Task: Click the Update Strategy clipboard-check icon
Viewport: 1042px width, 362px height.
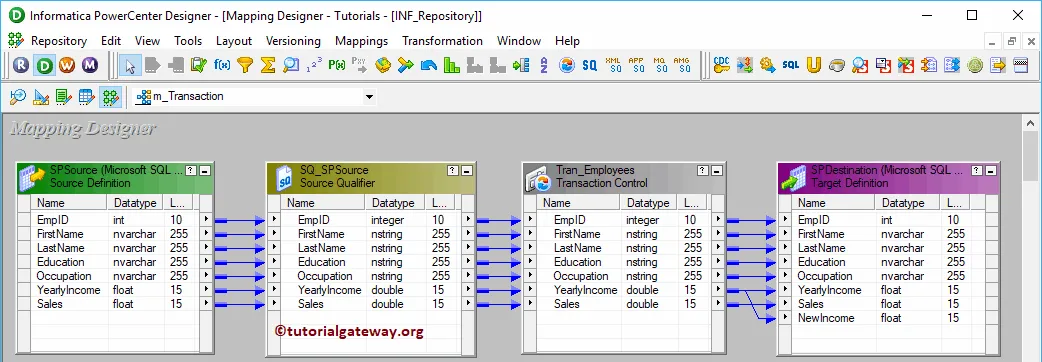Action: (x=199, y=65)
